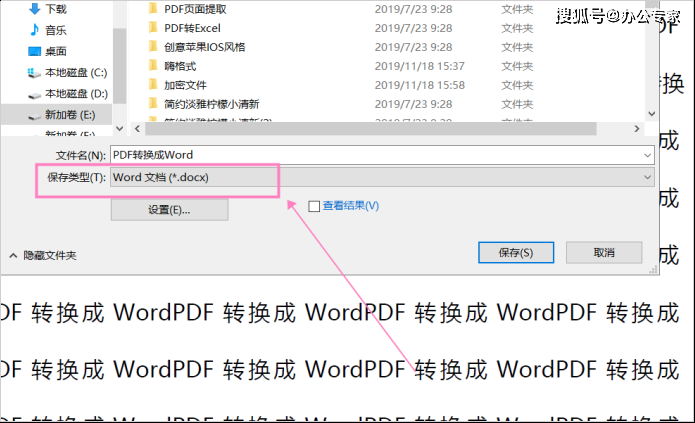Select the PDF页面提取 folder name
Viewport: 695px width, 423px height.
[195, 9]
